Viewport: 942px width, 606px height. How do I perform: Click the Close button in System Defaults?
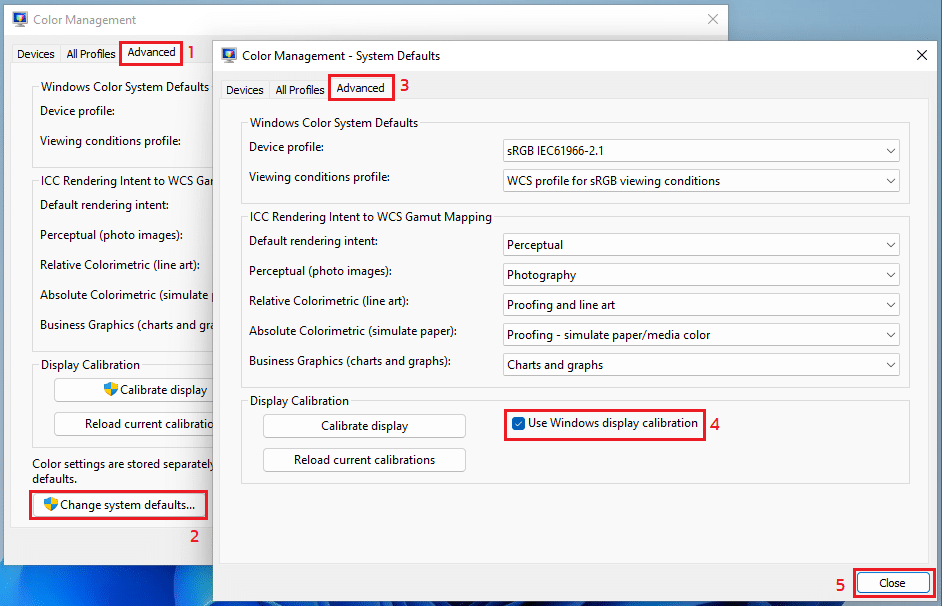click(892, 583)
